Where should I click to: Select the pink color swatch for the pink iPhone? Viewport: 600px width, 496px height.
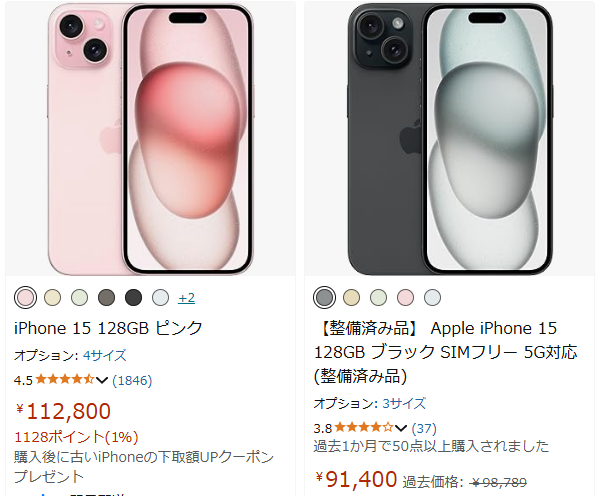[x=26, y=298]
